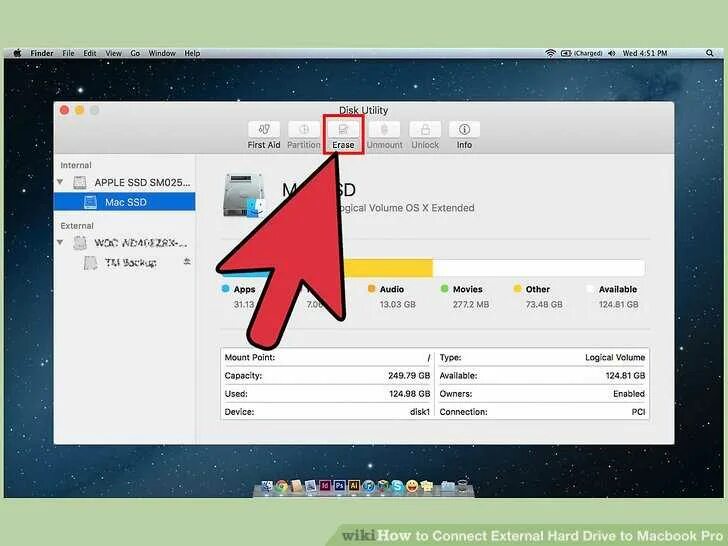Open the Go menu
Viewport: 728px width, 546px height.
click(135, 53)
